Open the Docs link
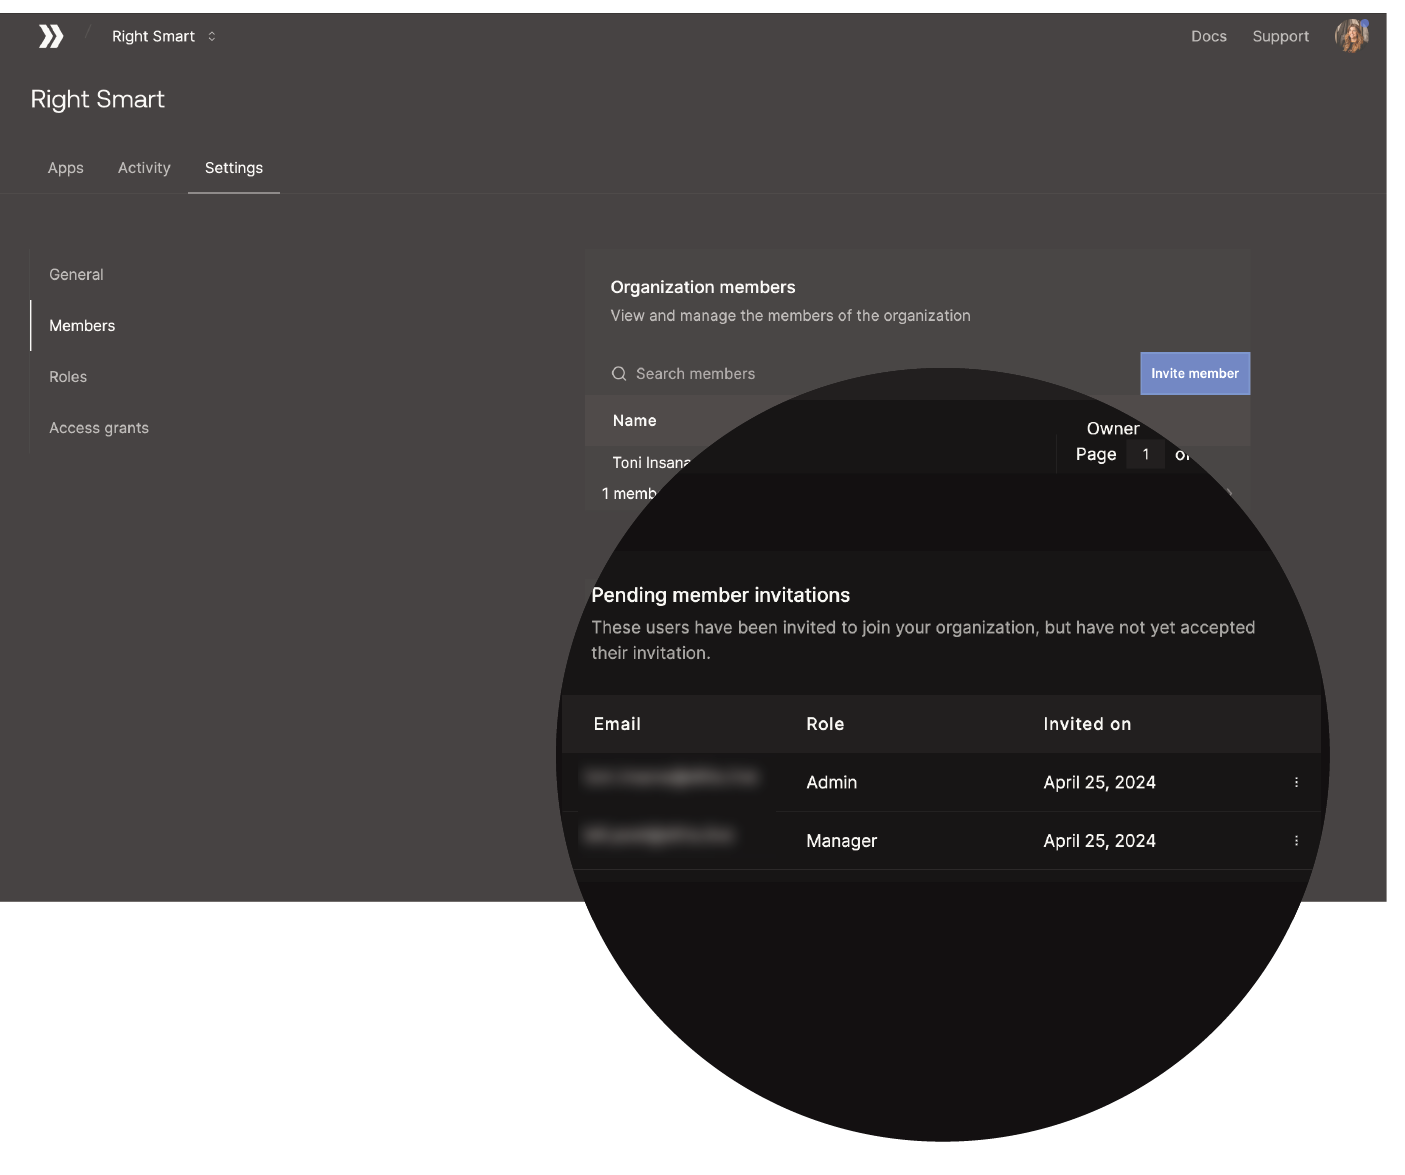Image resolution: width=1405 pixels, height=1175 pixels. click(x=1208, y=36)
